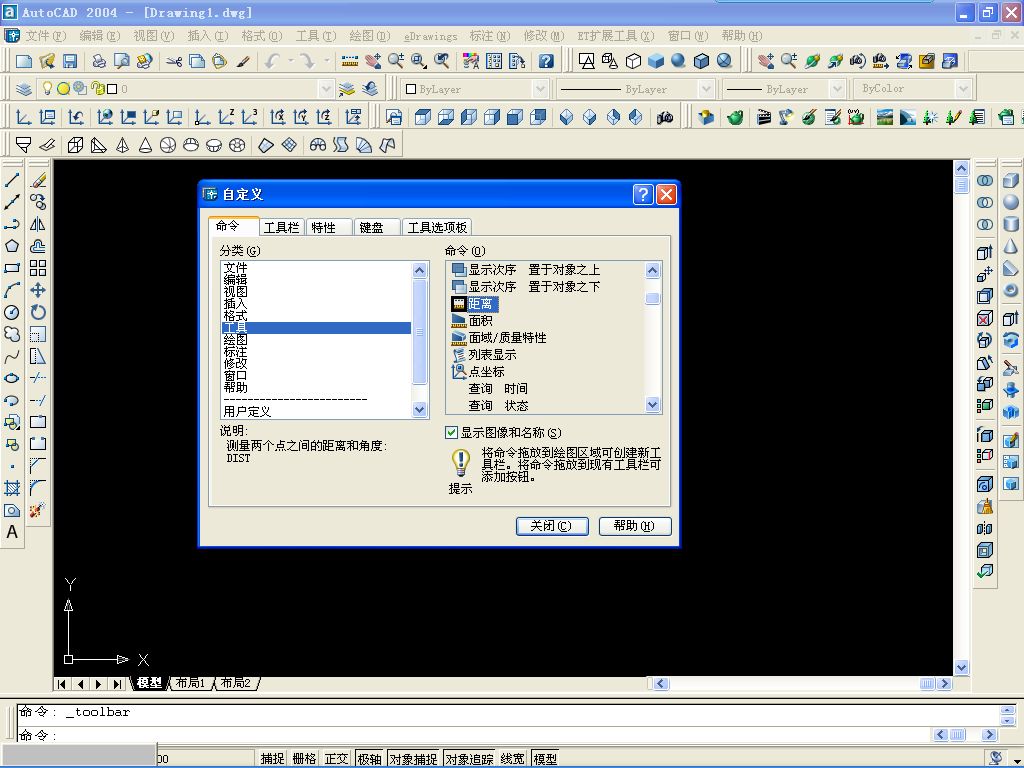Toggle 极轴 polar tracking
This screenshot has height=768, width=1024.
click(x=369, y=758)
